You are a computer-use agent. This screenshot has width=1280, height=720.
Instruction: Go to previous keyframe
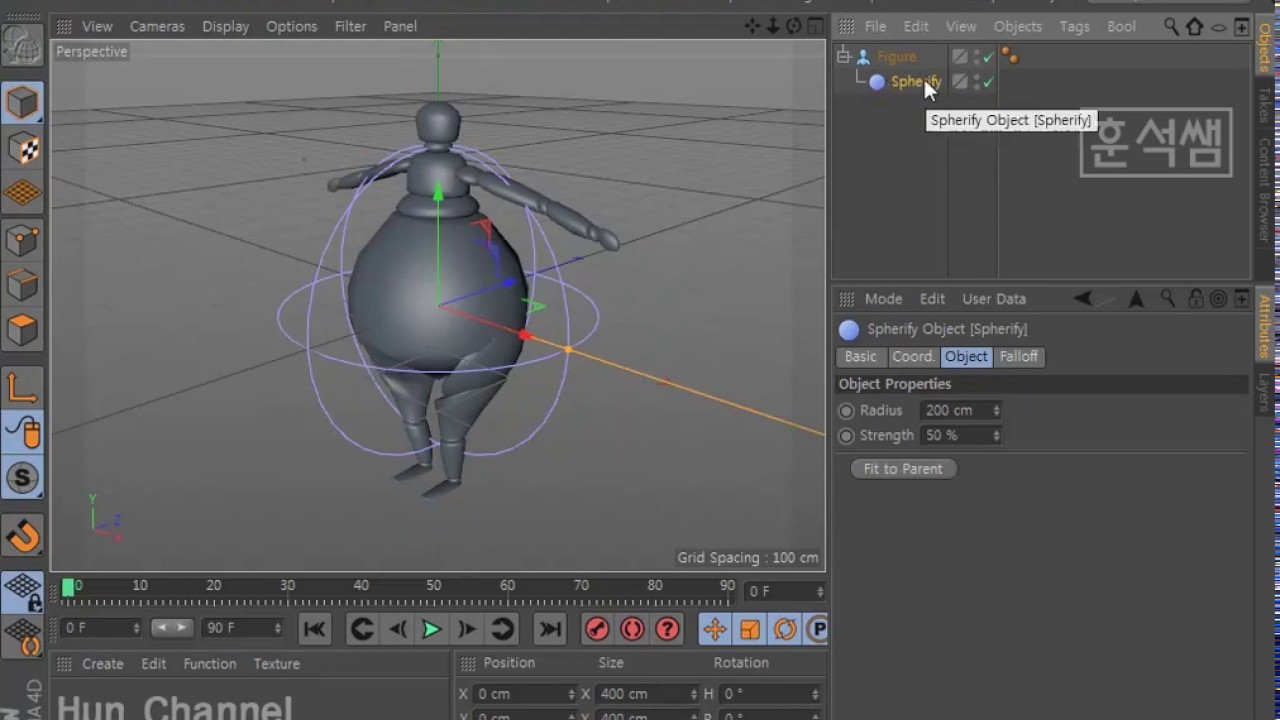[x=362, y=629]
